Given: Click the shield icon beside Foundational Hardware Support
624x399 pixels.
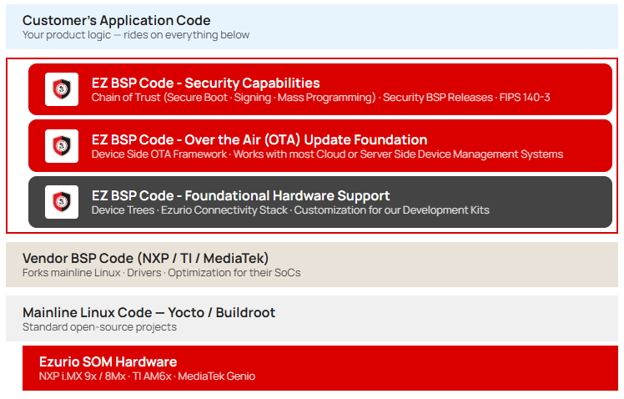Looking at the screenshot, I should click(62, 202).
